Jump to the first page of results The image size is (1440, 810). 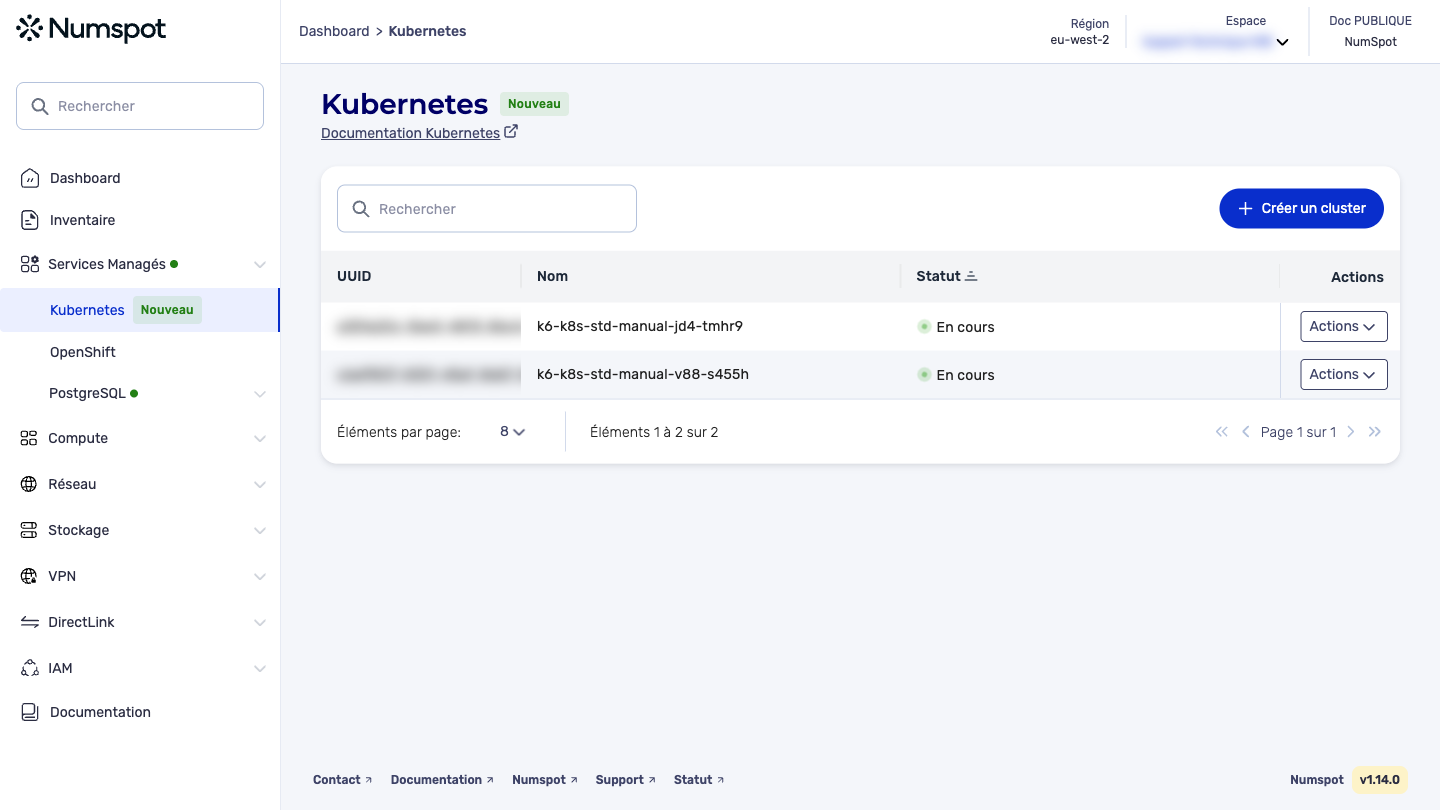(1222, 432)
